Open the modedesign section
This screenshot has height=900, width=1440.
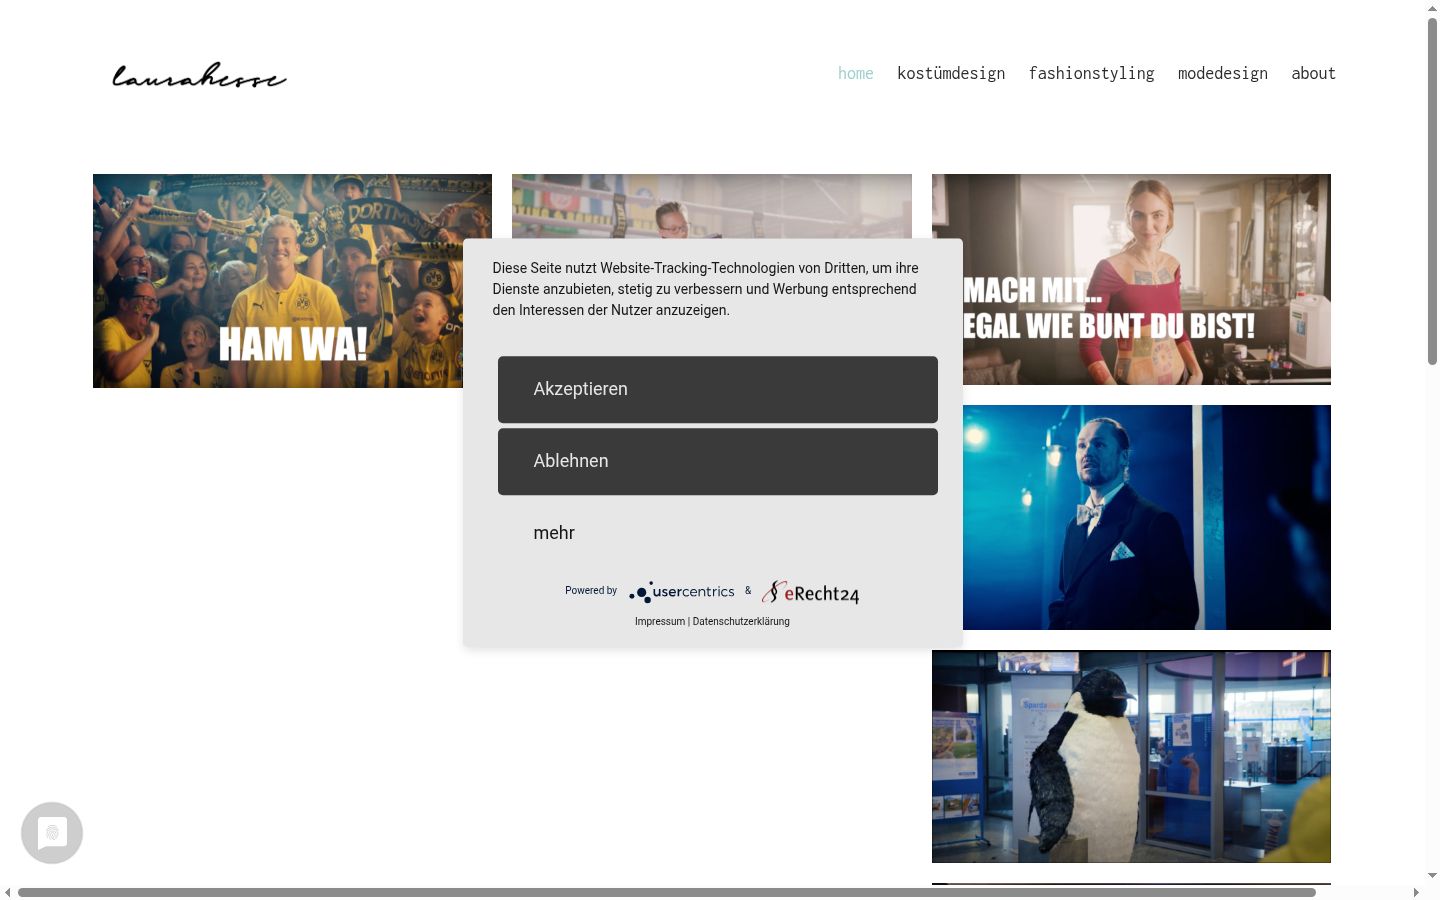click(1223, 73)
